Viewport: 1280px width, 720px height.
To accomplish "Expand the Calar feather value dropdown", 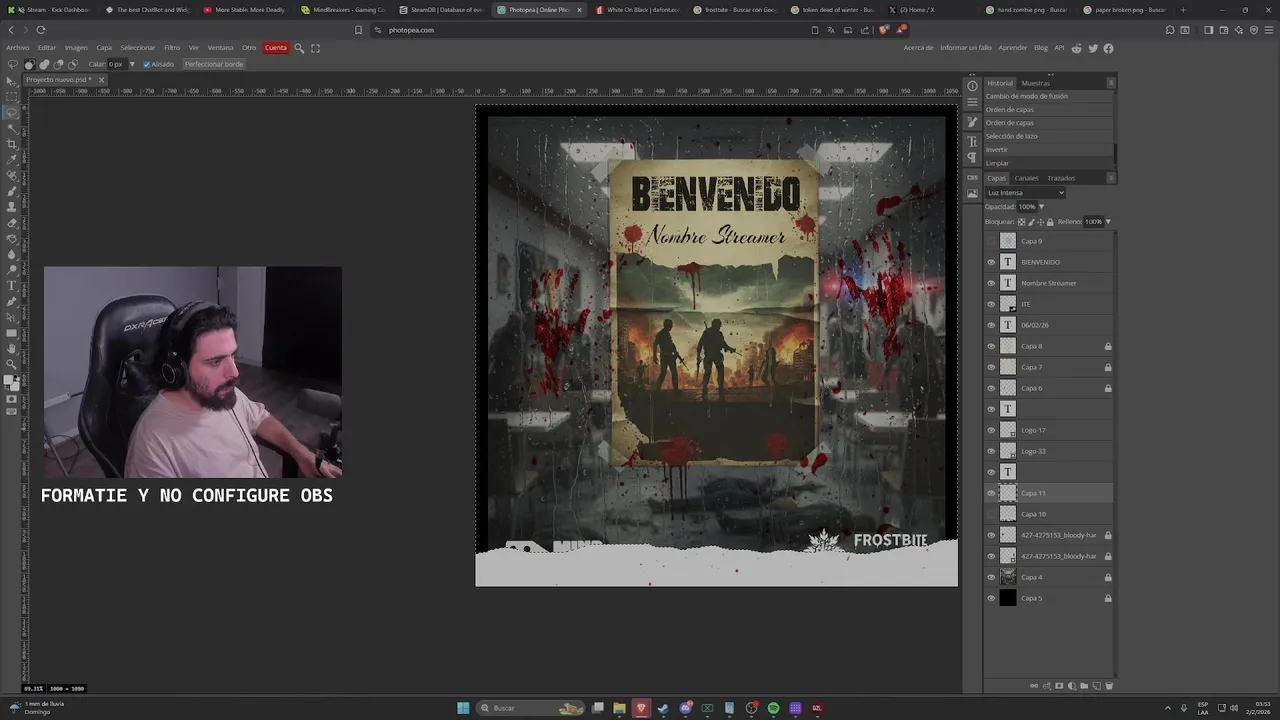I will click(x=132, y=64).
